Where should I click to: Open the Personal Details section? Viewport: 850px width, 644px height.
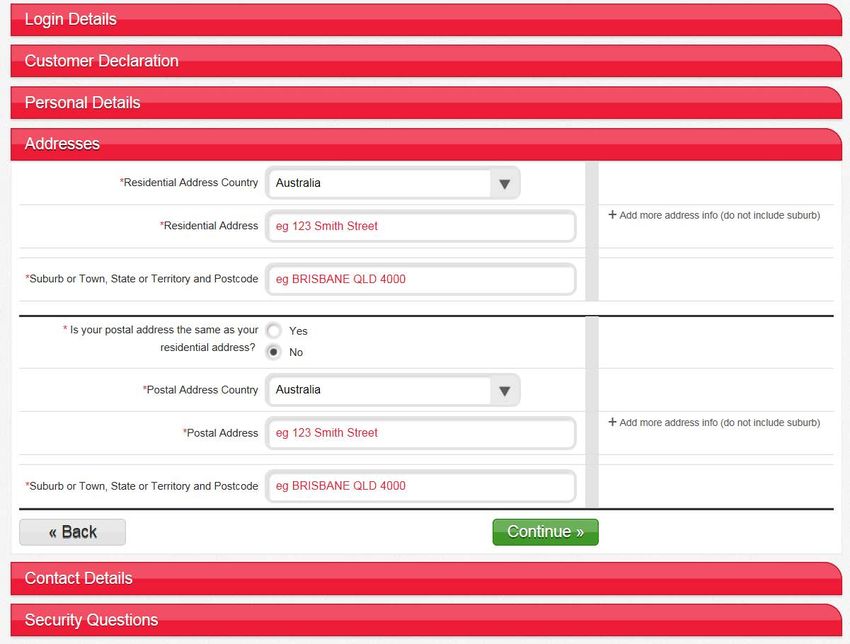pos(426,102)
